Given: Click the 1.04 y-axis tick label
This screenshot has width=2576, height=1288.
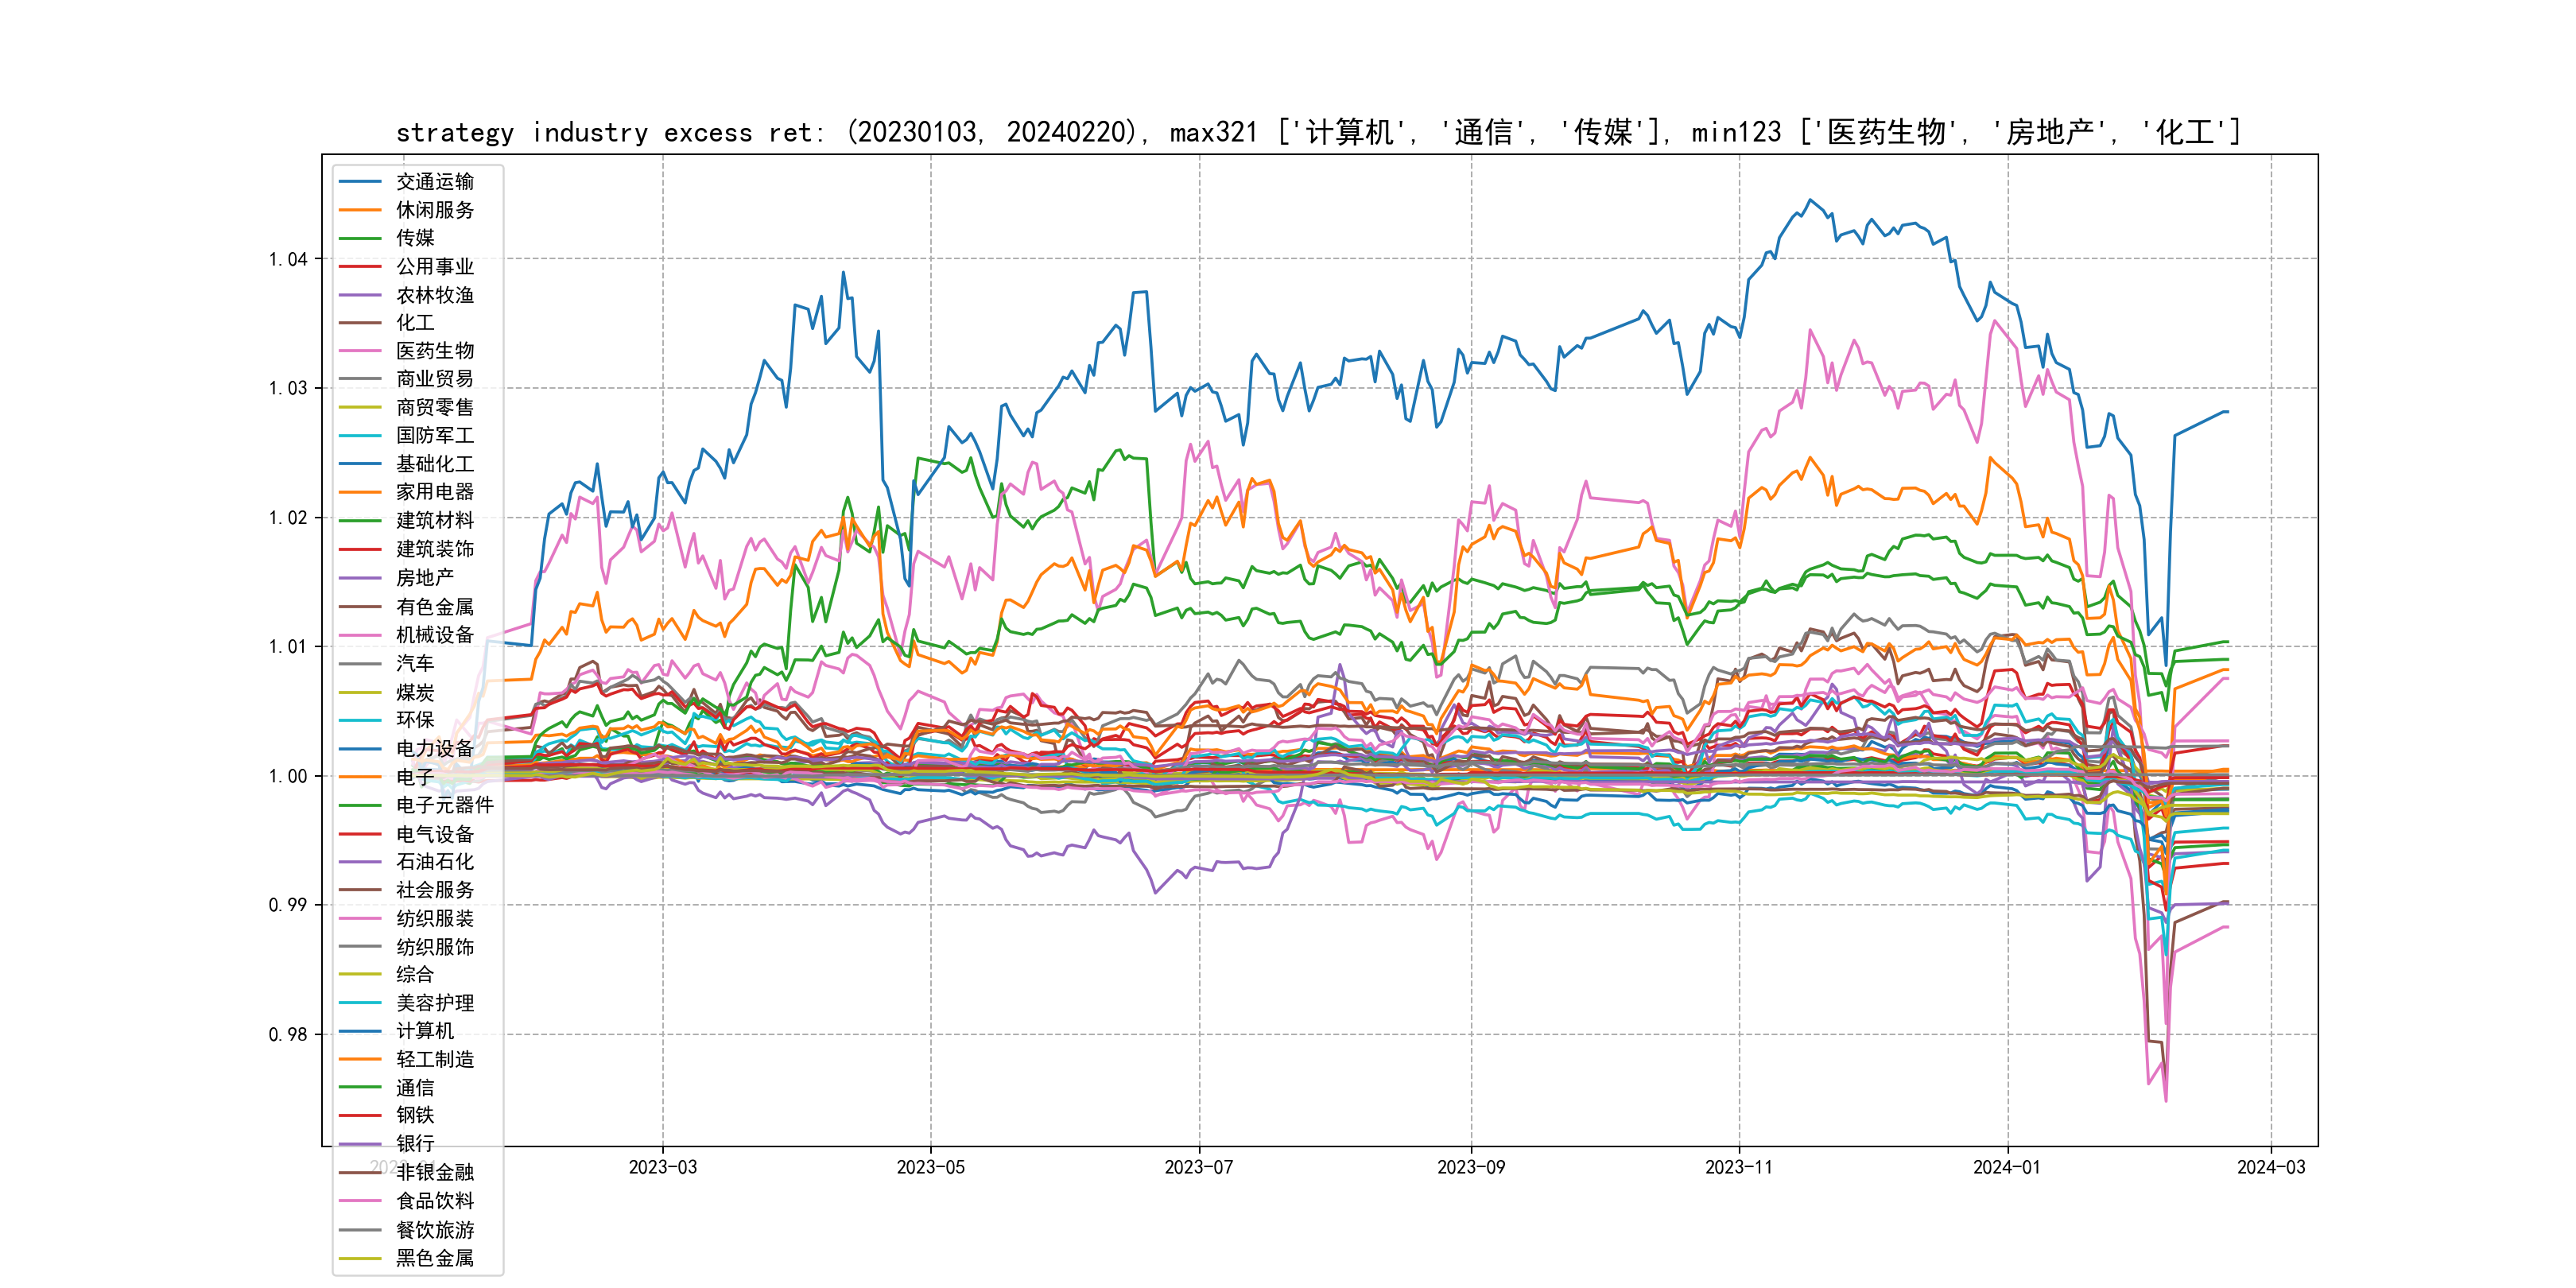Looking at the screenshot, I should [288, 260].
